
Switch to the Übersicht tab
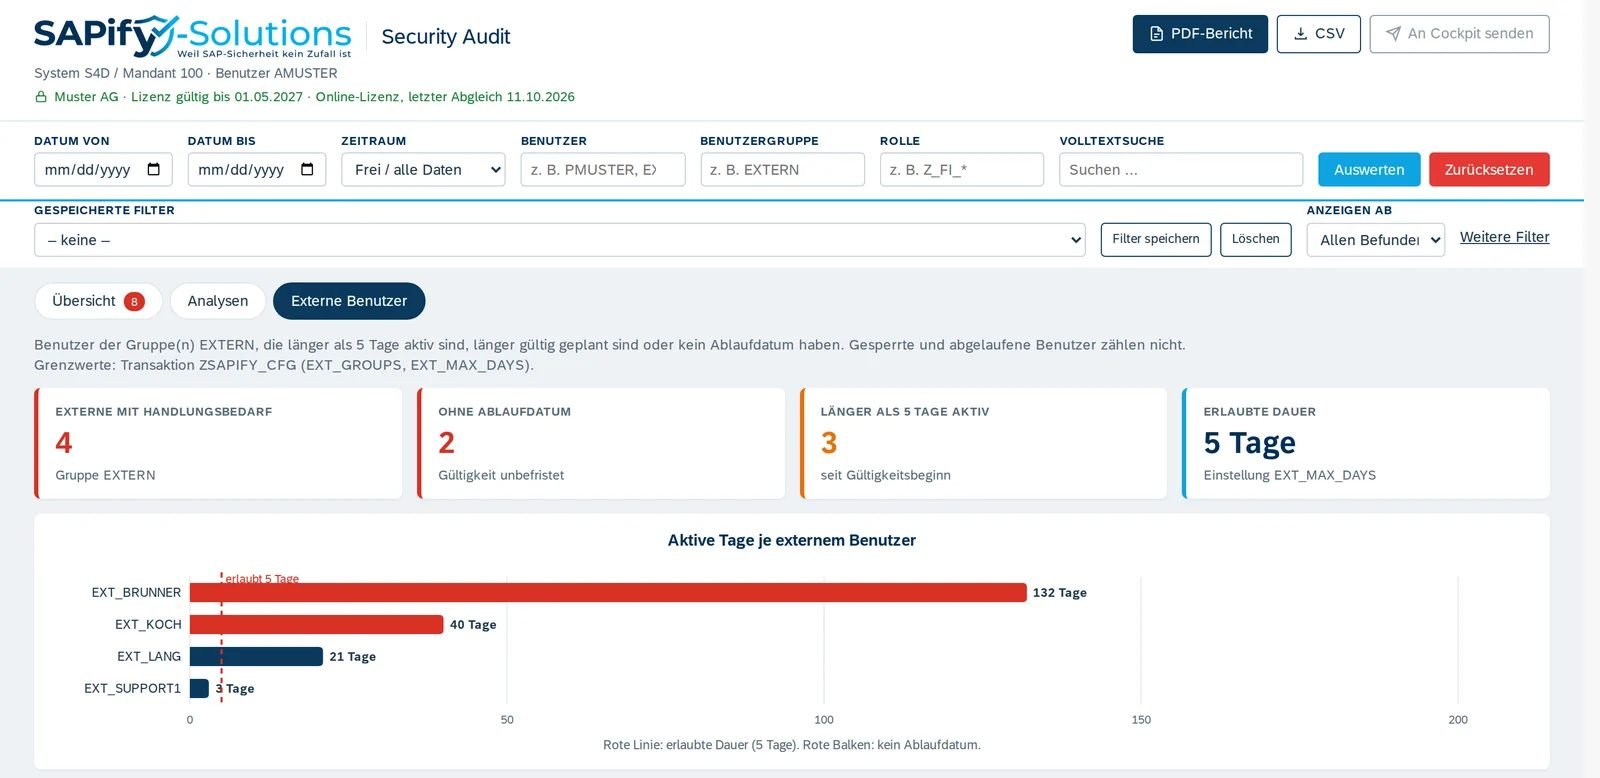(x=98, y=301)
